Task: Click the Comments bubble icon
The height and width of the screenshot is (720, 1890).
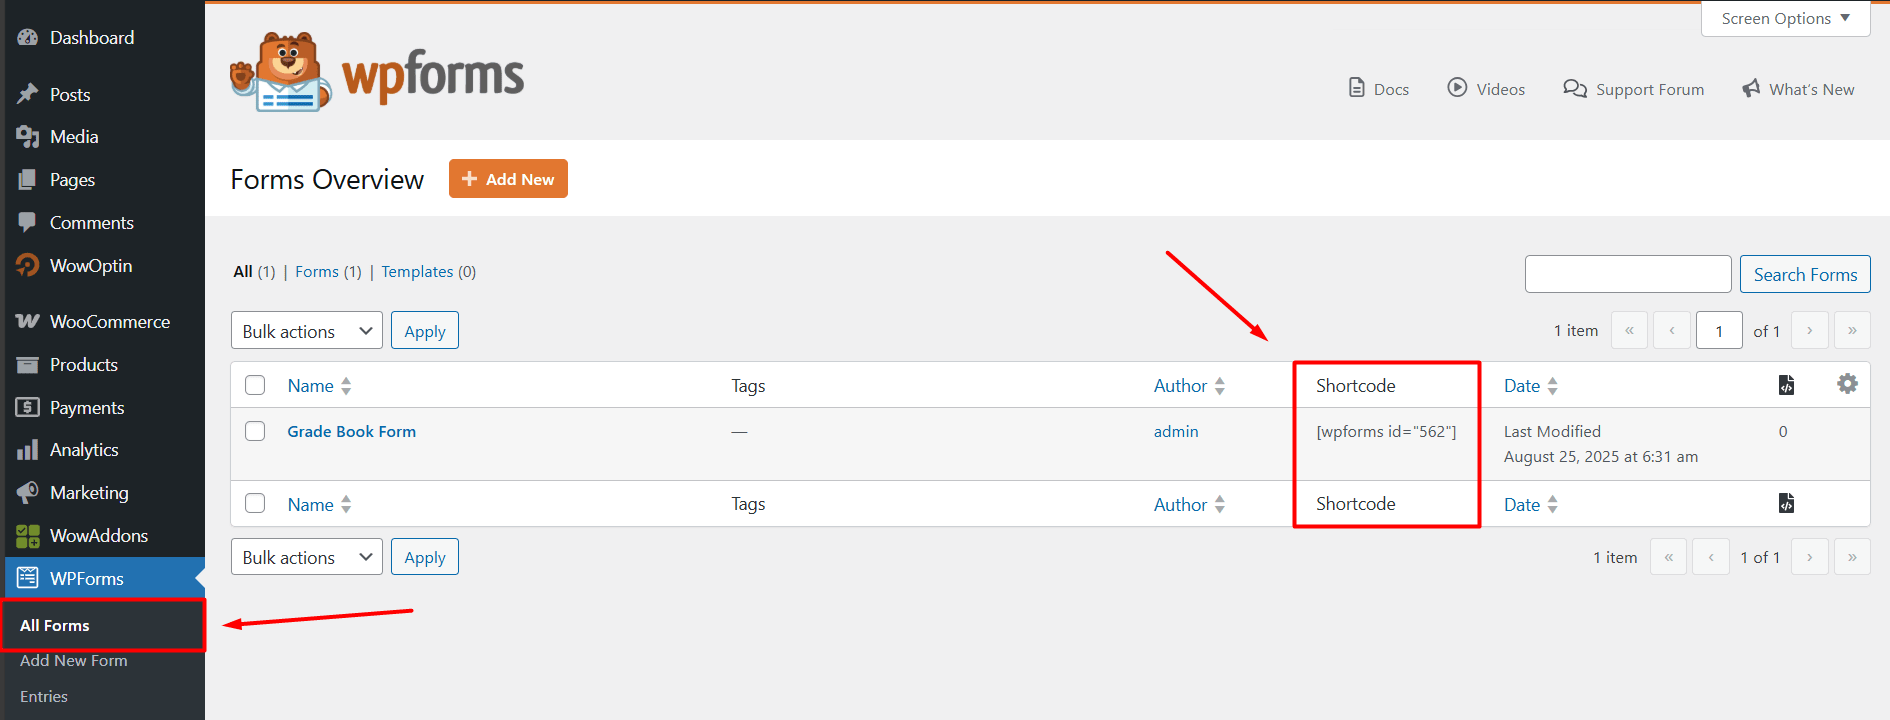Action: [27, 222]
